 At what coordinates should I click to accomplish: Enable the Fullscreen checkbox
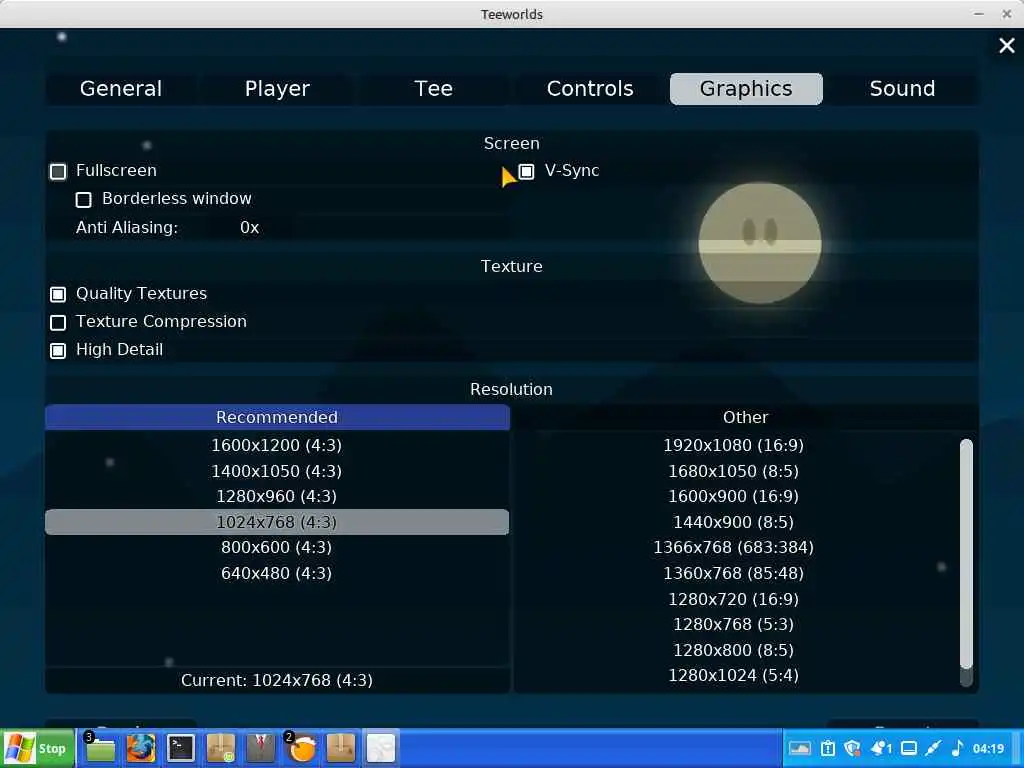[x=58, y=172]
